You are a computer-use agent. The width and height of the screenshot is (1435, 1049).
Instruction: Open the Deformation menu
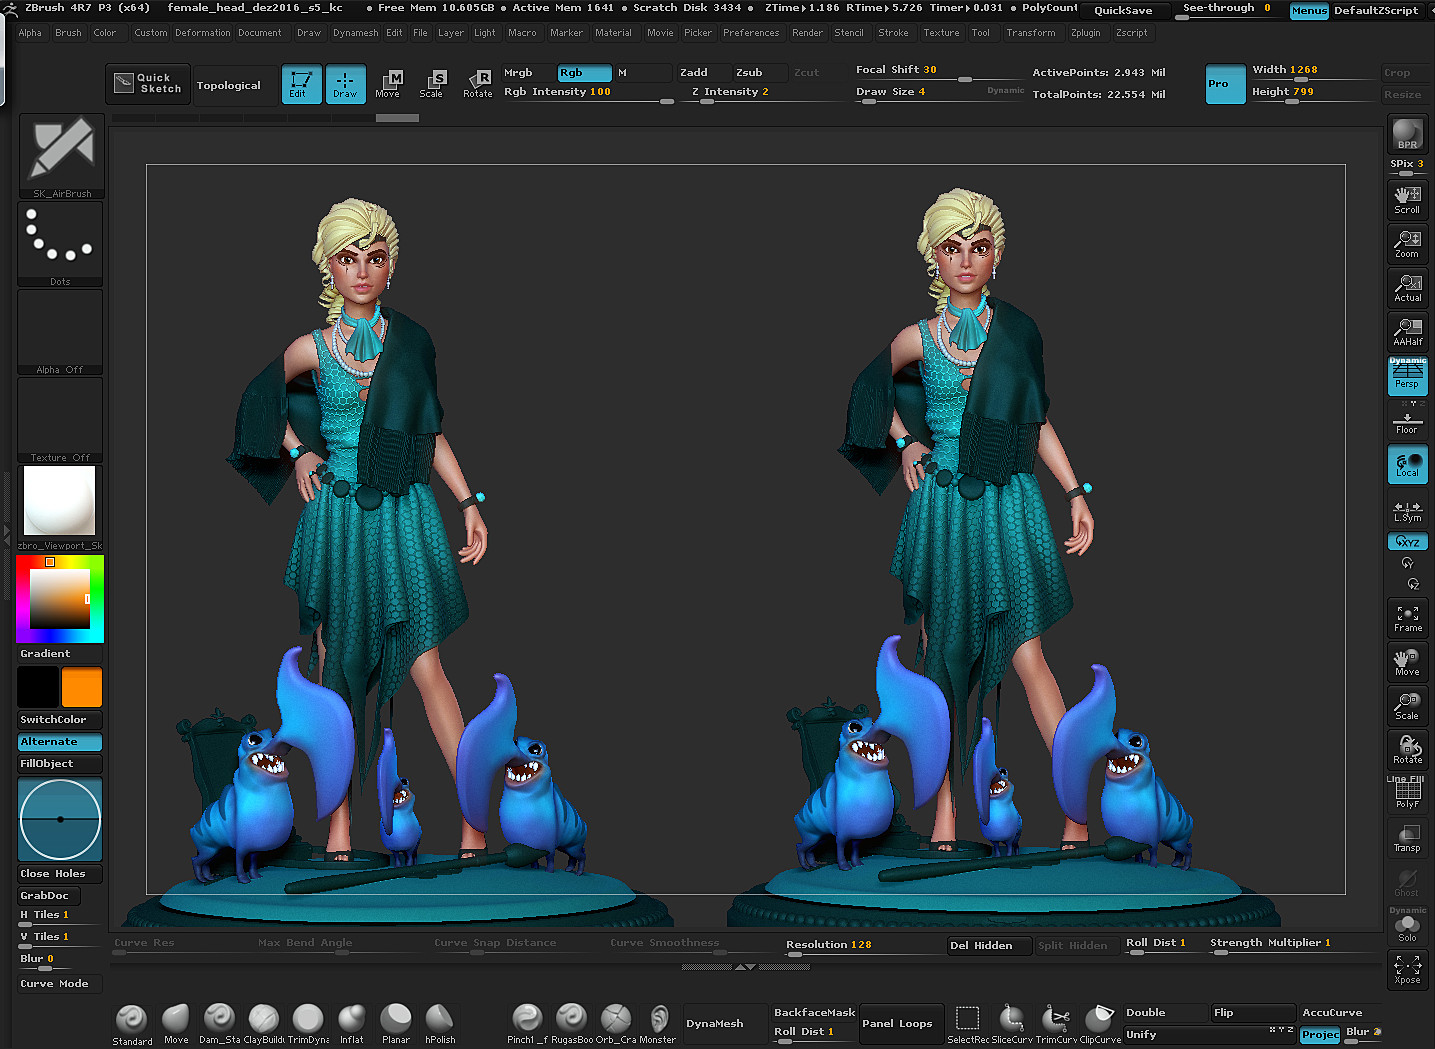pos(203,33)
